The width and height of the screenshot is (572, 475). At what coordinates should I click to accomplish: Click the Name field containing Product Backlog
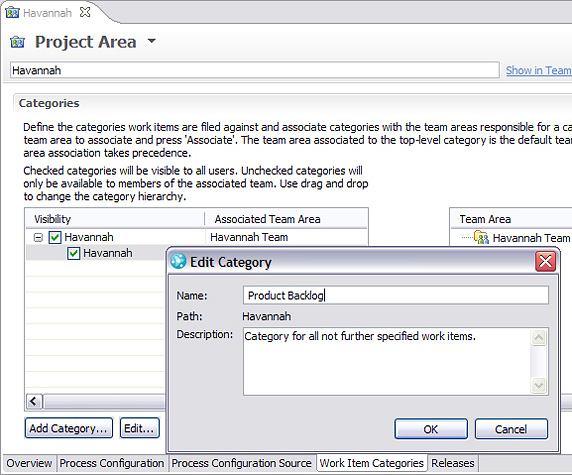(396, 295)
